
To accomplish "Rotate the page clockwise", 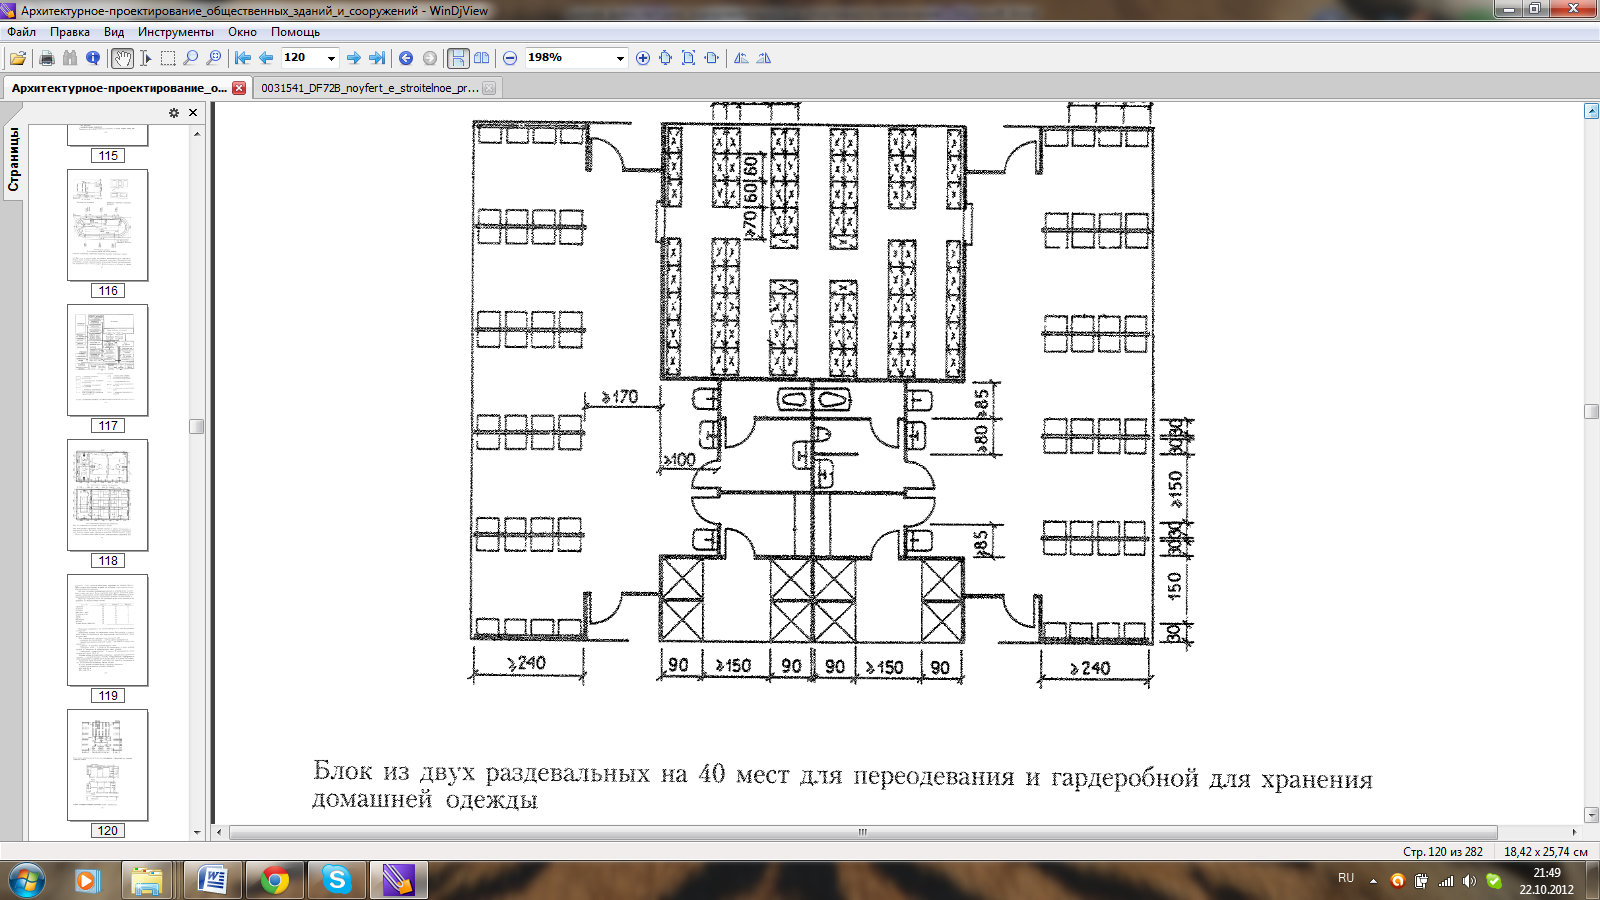I will 764,58.
